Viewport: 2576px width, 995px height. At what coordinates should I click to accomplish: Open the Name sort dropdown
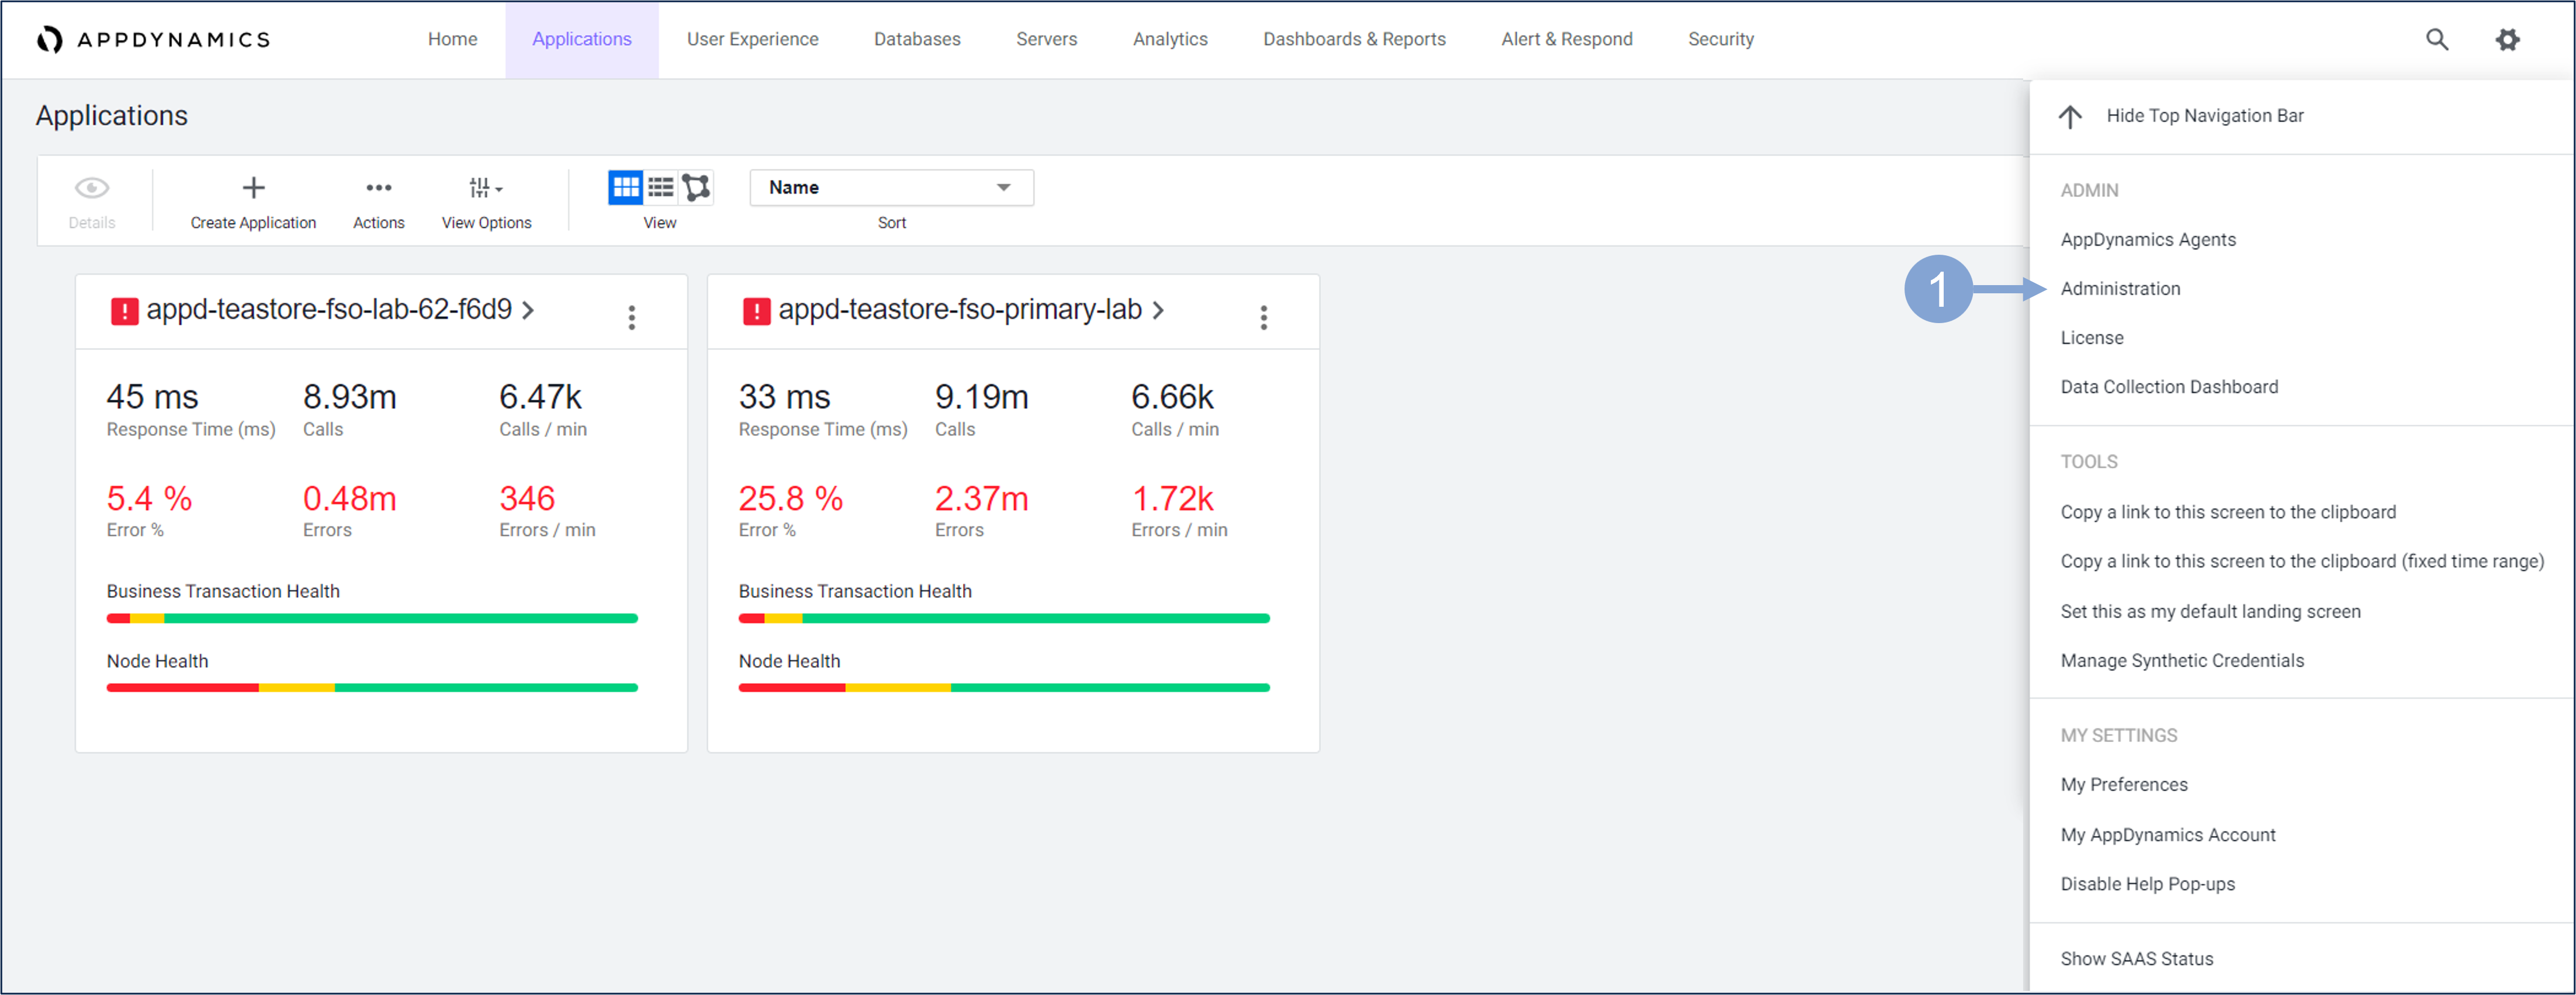click(890, 187)
